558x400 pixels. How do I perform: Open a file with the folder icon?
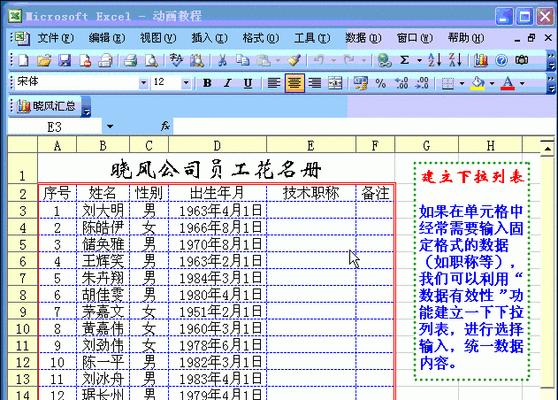[x=44, y=60]
